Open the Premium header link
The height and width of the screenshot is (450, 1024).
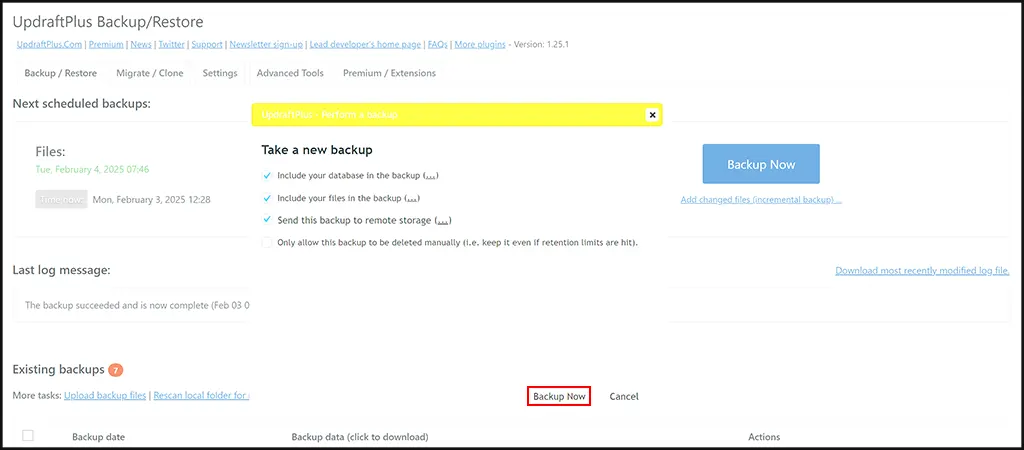[x=106, y=44]
